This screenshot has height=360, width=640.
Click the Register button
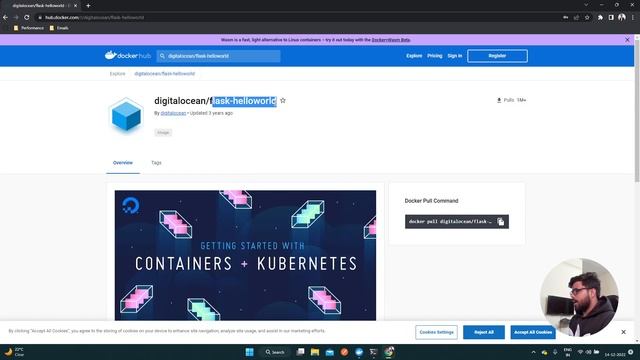coord(497,56)
